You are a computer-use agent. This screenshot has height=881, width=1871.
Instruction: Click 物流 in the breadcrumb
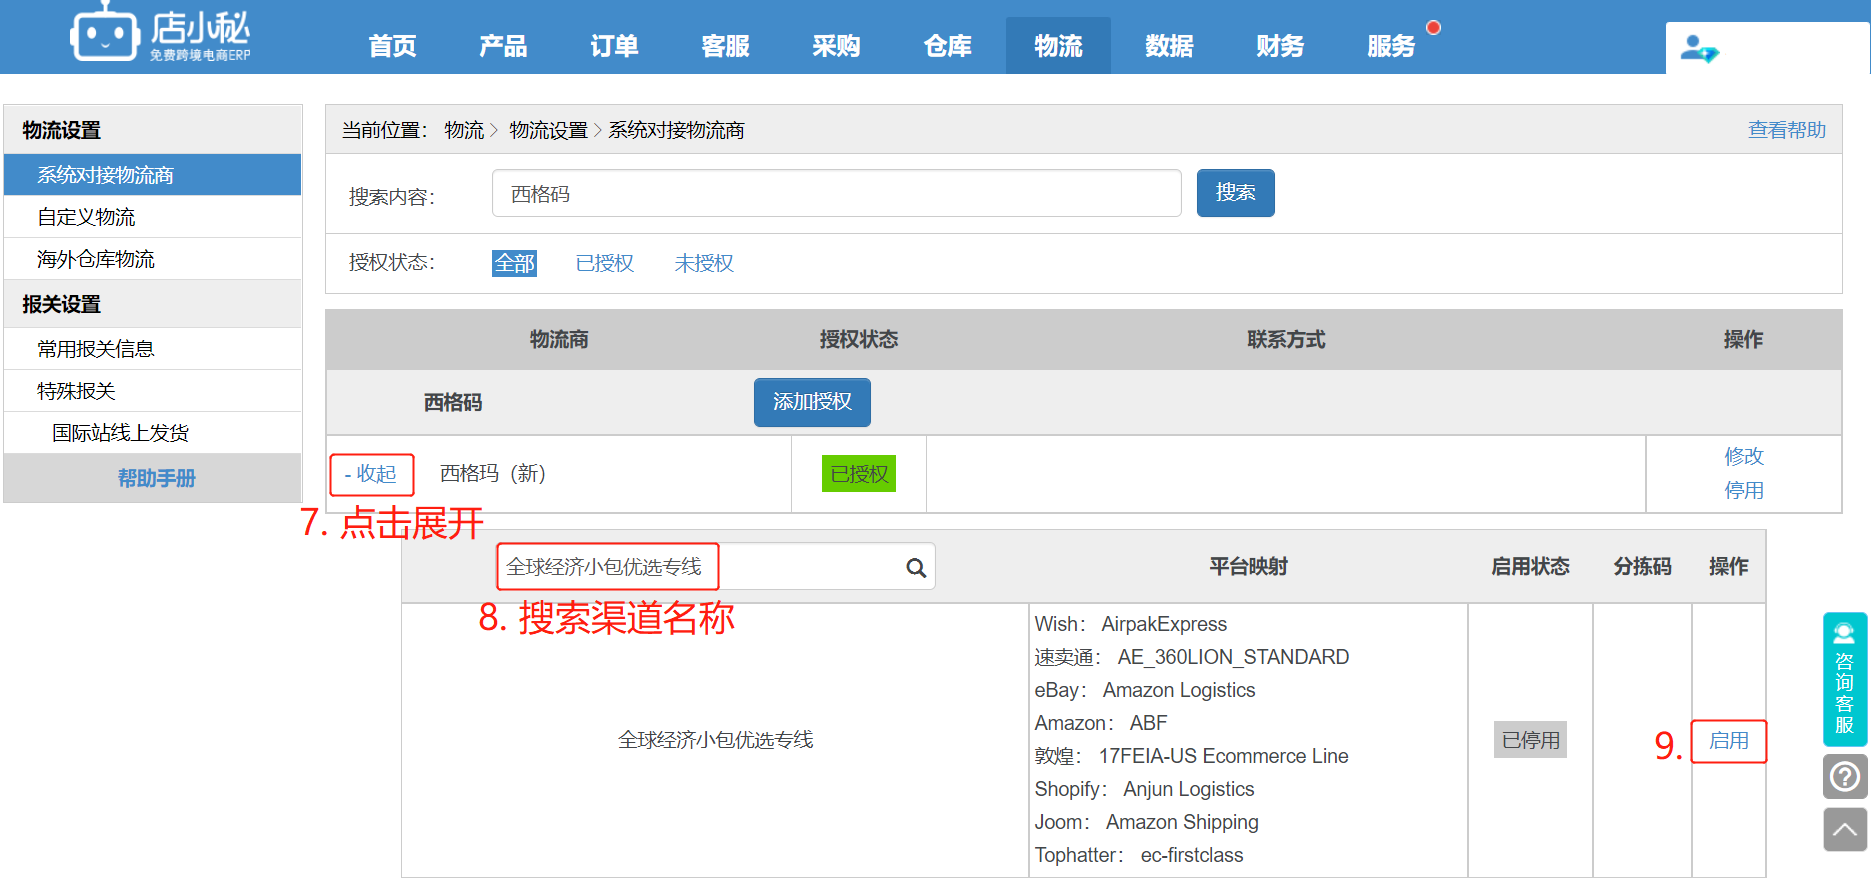(464, 130)
